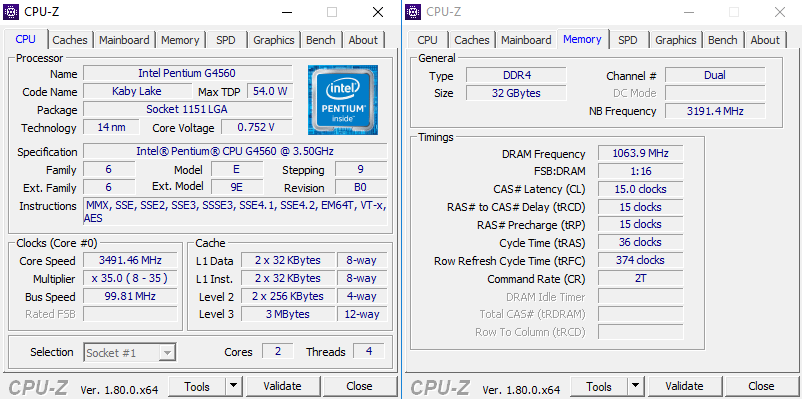Open Bench tab in right CPU-Z window
The height and width of the screenshot is (399, 802).
723,40
